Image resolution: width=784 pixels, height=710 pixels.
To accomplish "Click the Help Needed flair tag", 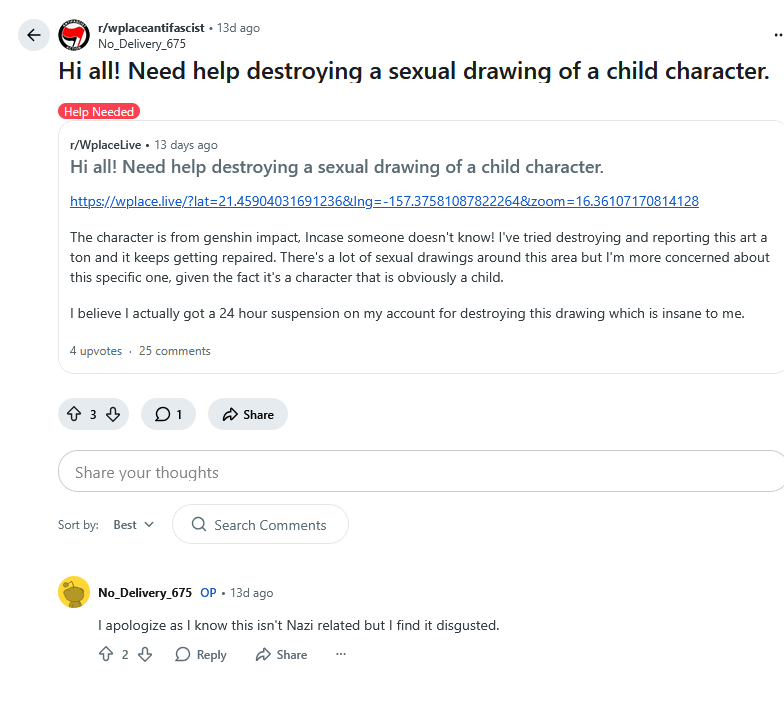I will pyautogui.click(x=99, y=112).
